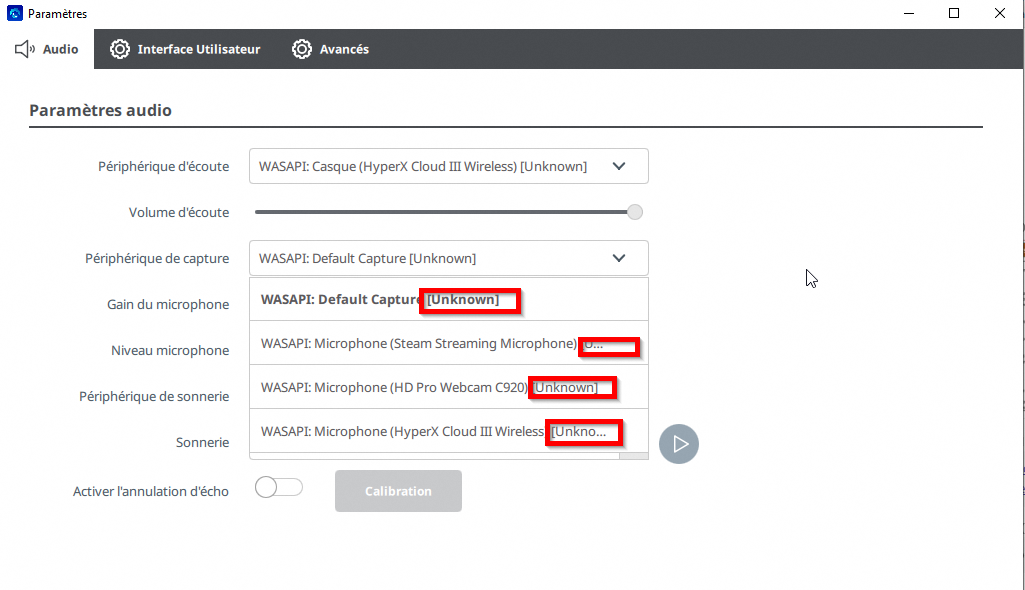Screen dimensions: 1025x590
Task: Click the speaker icon on the Audio tab
Action: tap(25, 49)
